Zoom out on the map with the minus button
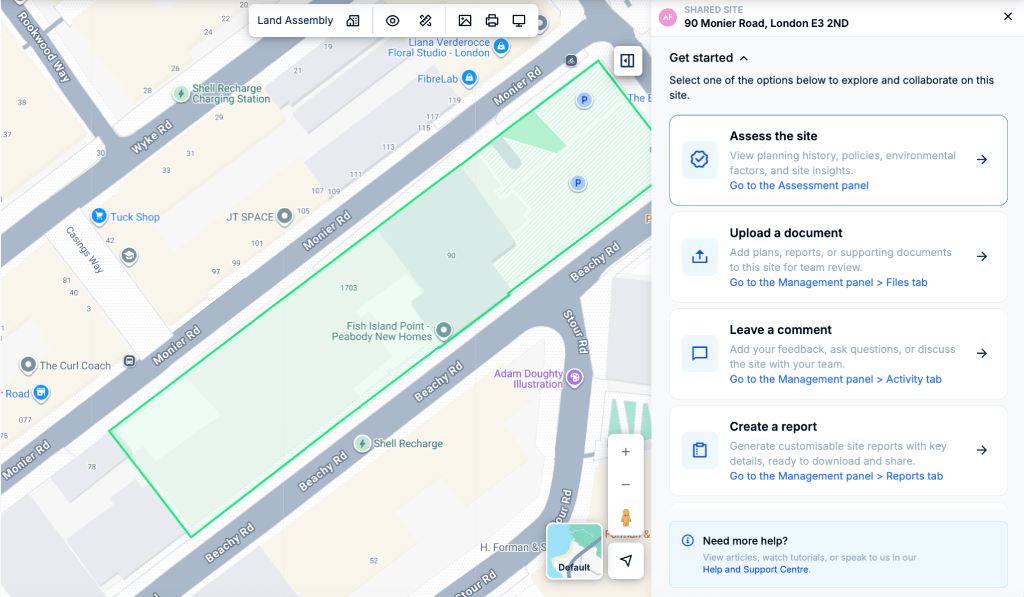The height and width of the screenshot is (597, 1024). [x=626, y=485]
